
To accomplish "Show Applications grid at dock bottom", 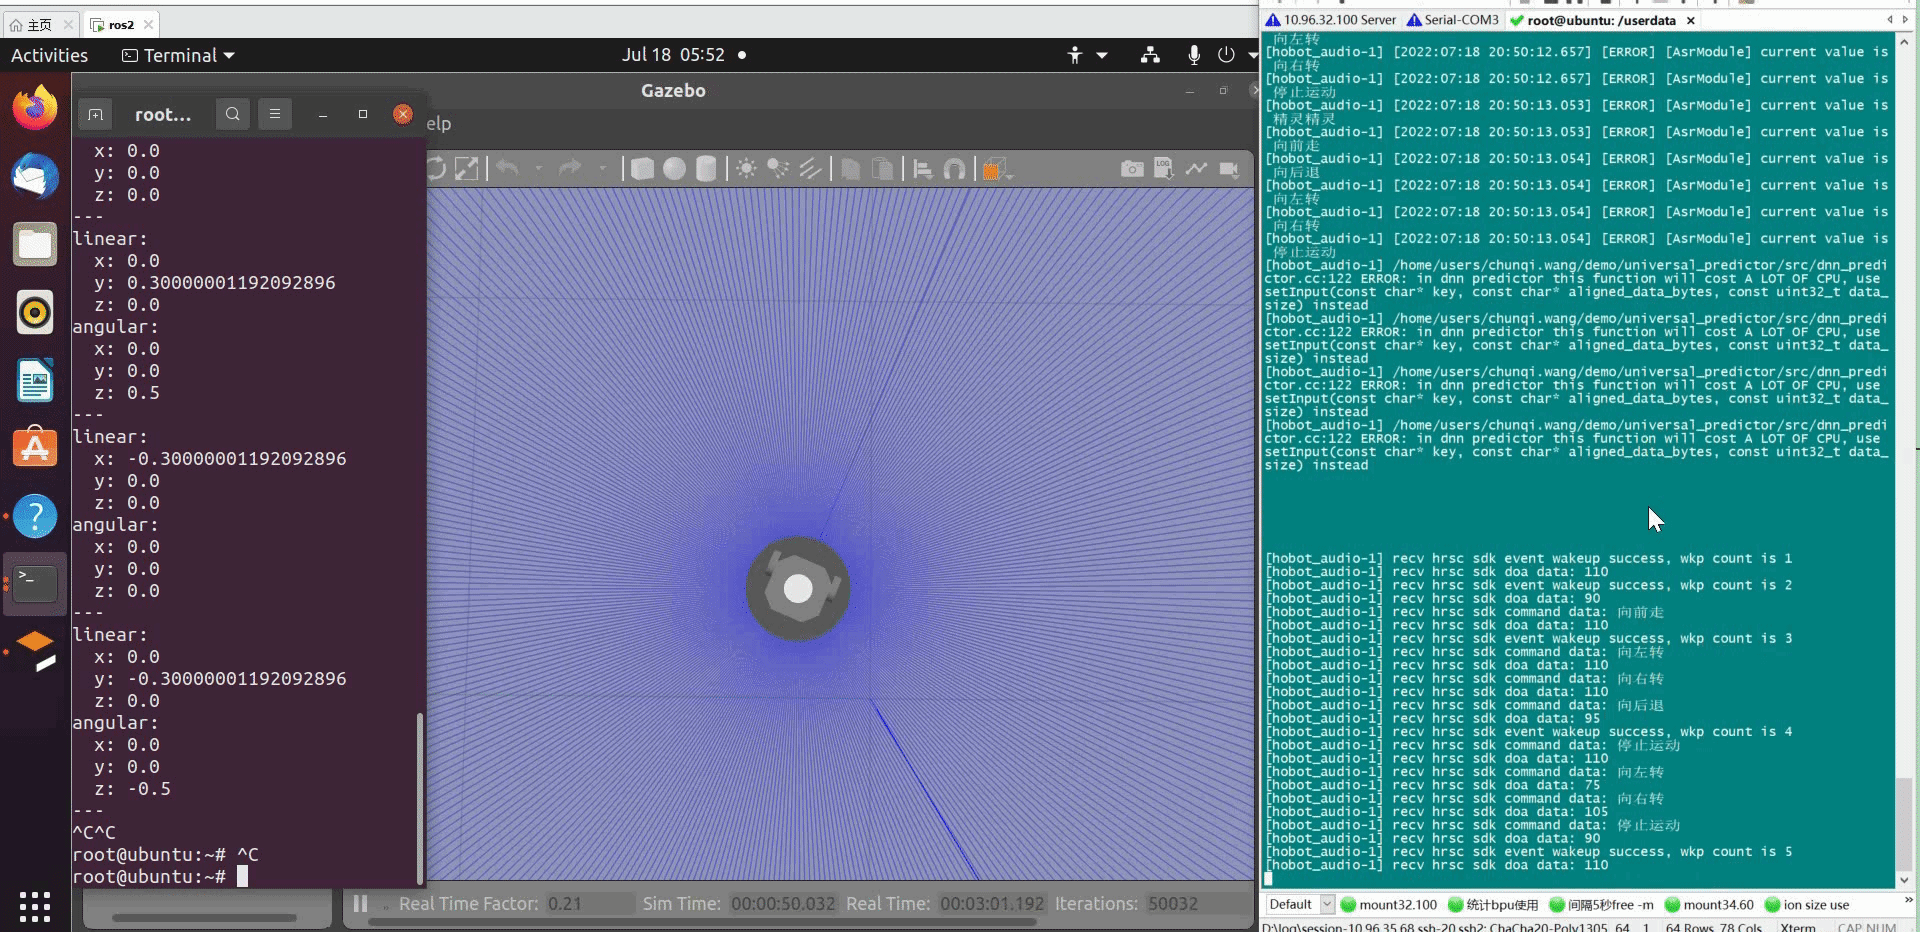I will [x=35, y=906].
